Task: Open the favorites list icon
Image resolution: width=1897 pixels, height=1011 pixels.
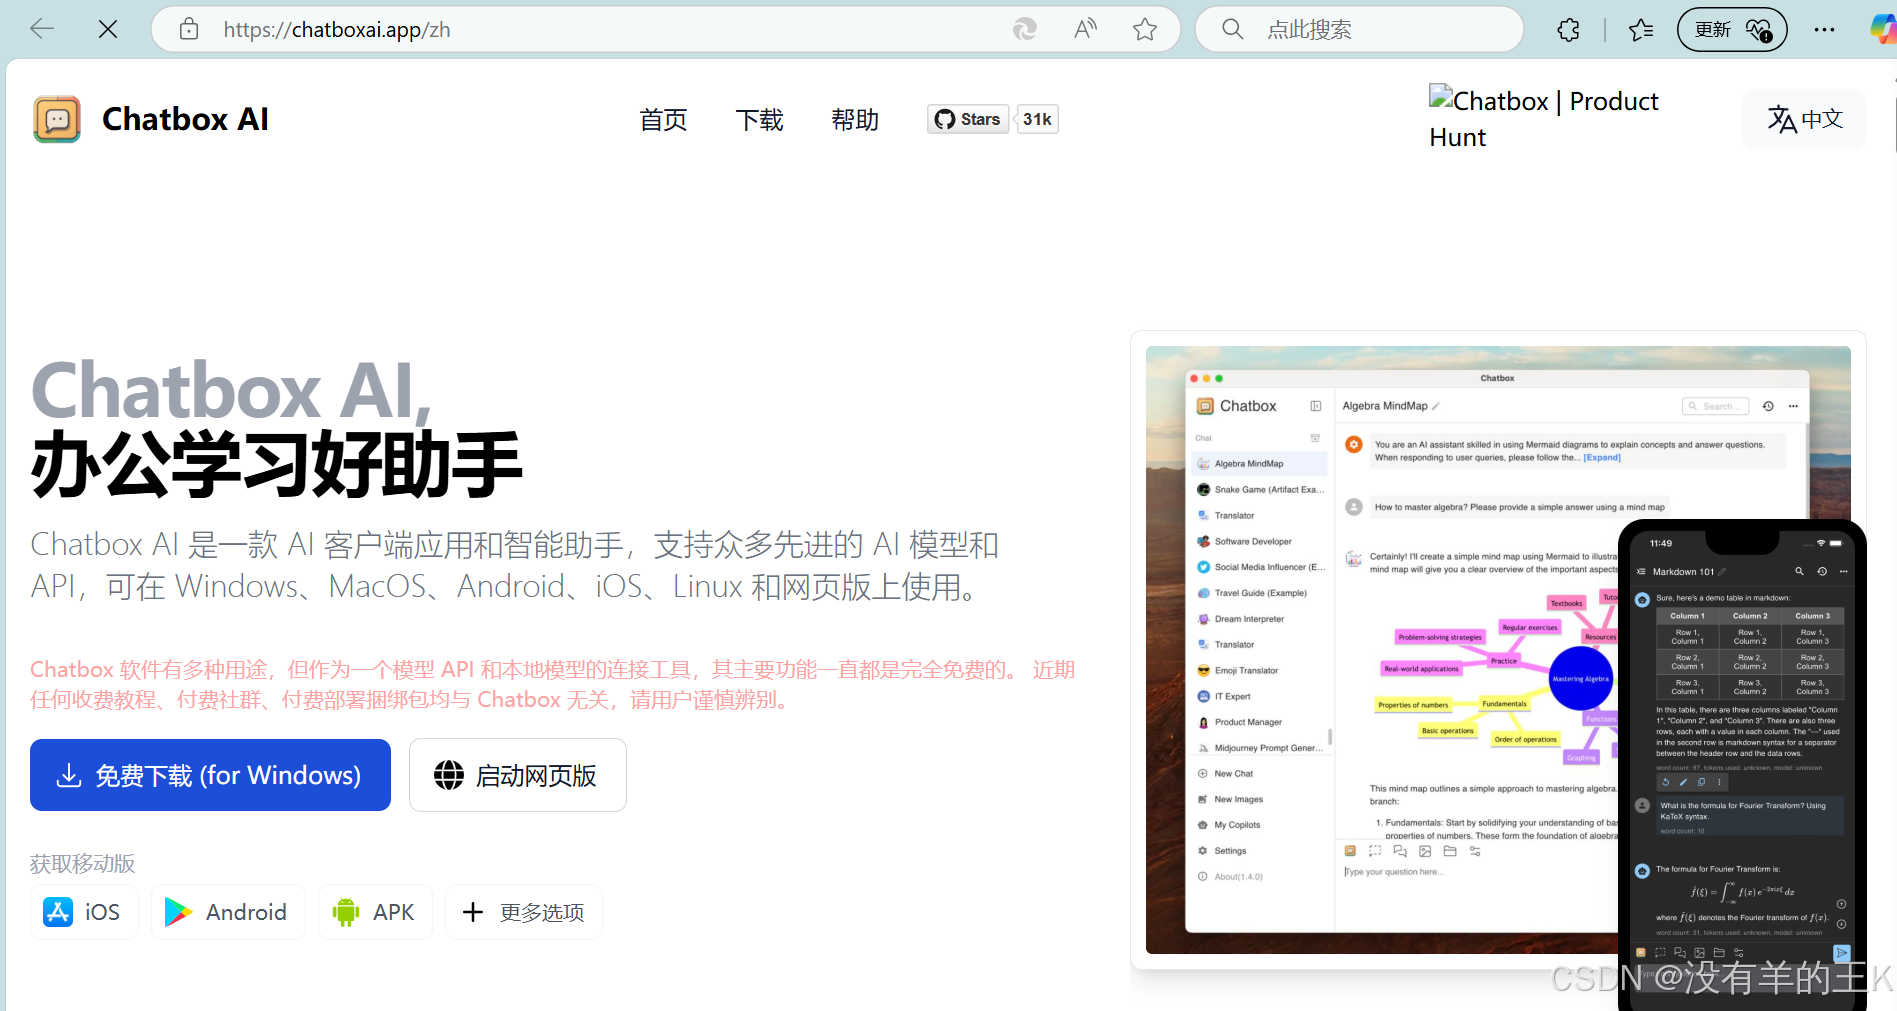Action: [x=1641, y=29]
